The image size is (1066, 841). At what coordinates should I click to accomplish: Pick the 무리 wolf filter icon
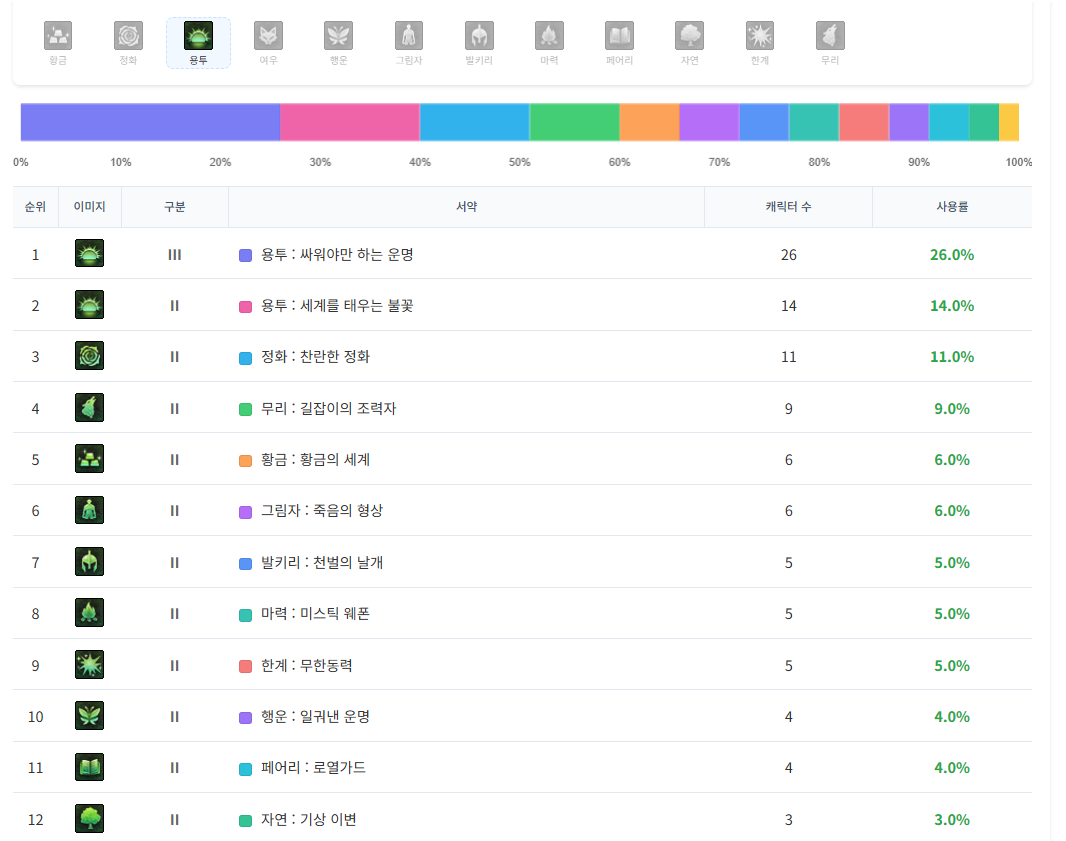click(x=830, y=37)
